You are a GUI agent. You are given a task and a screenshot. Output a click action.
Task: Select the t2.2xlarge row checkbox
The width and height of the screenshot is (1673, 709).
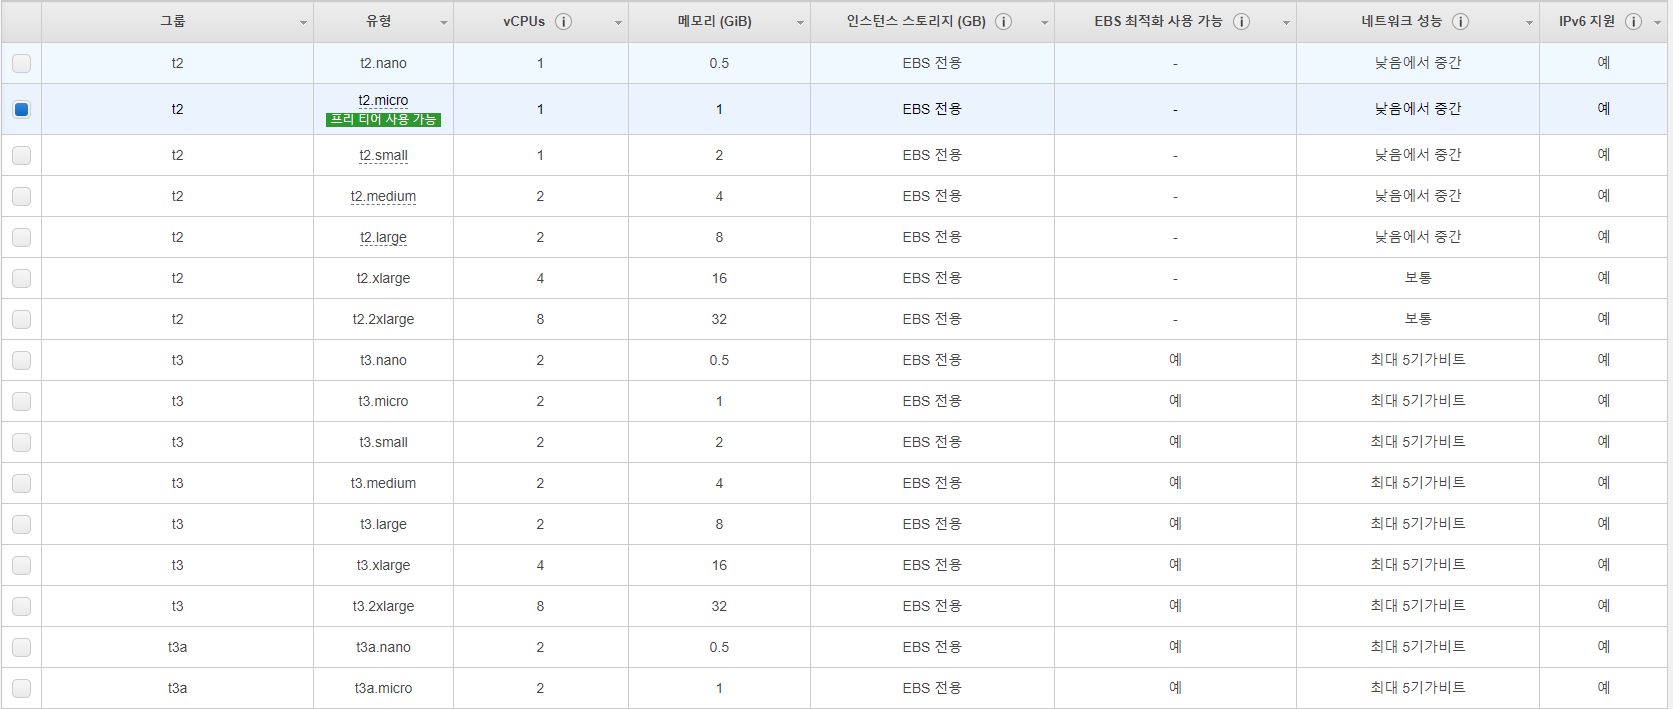(x=21, y=319)
